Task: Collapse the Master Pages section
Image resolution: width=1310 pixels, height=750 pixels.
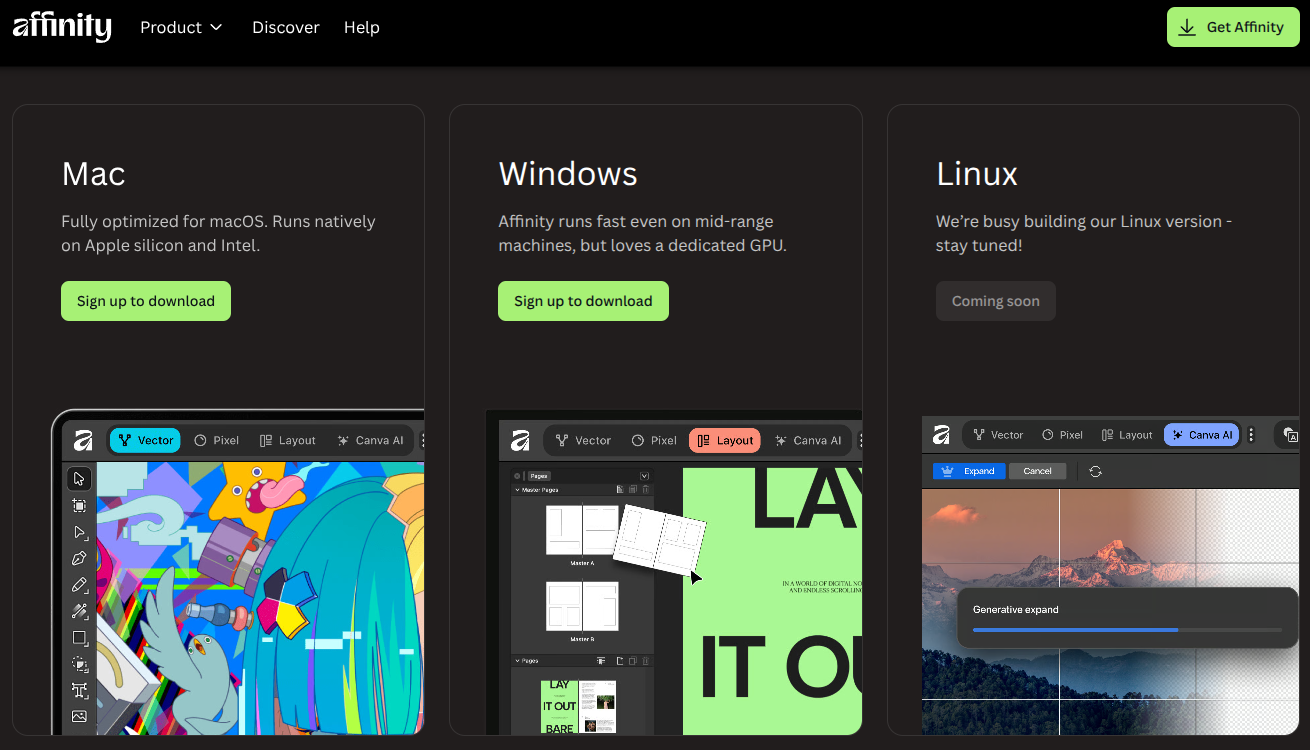Action: point(517,490)
